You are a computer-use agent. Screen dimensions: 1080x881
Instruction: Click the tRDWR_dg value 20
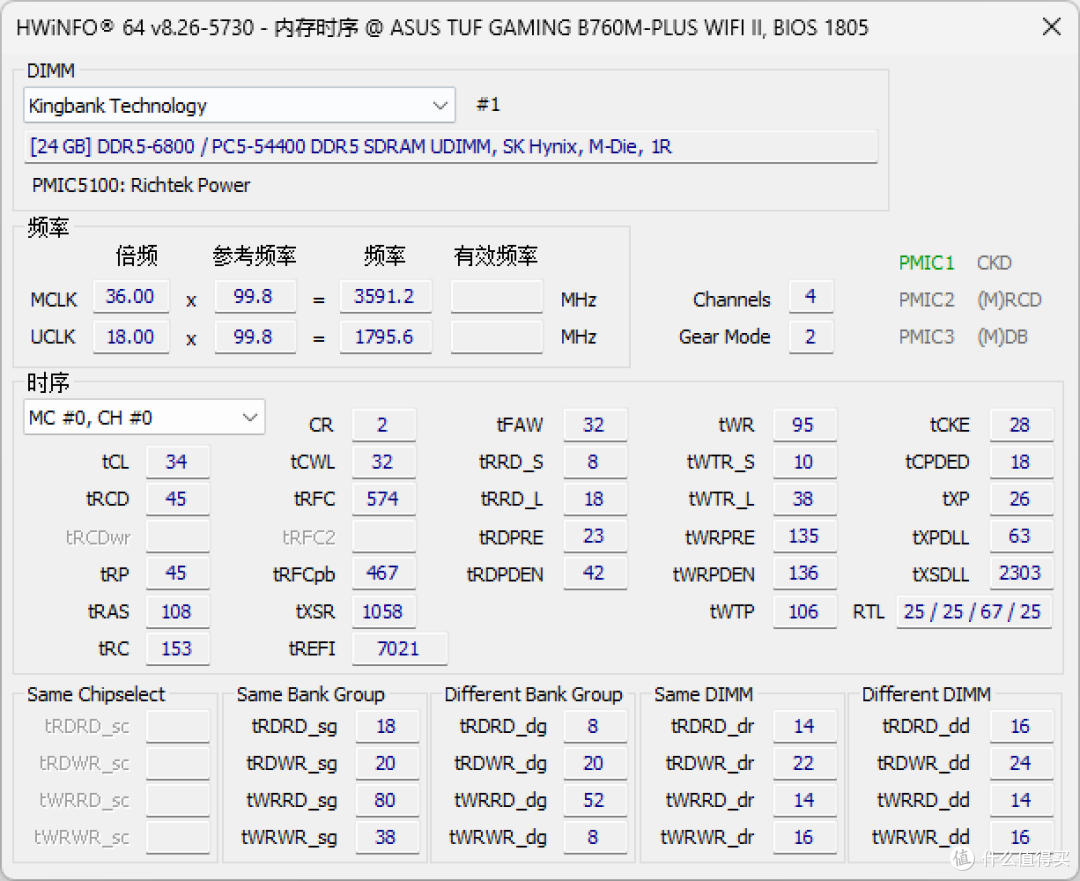[594, 763]
